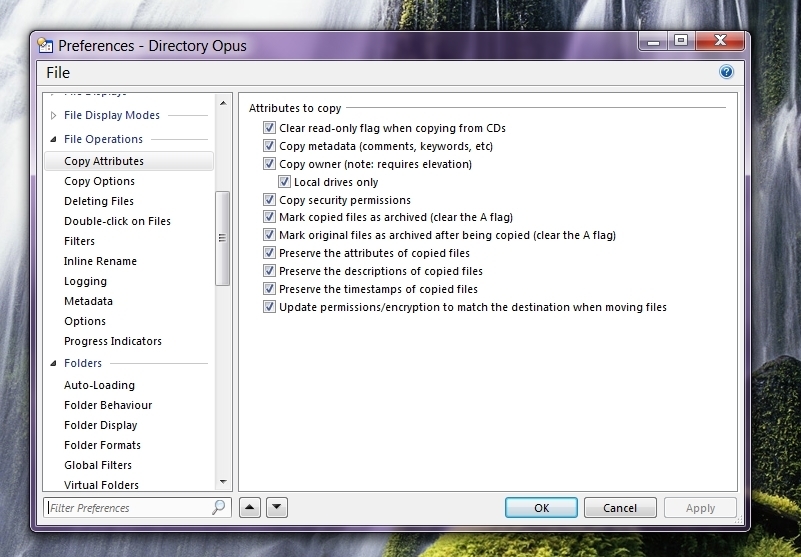Click the File page heading text
Image resolution: width=801 pixels, height=557 pixels.
pyautogui.click(x=58, y=73)
